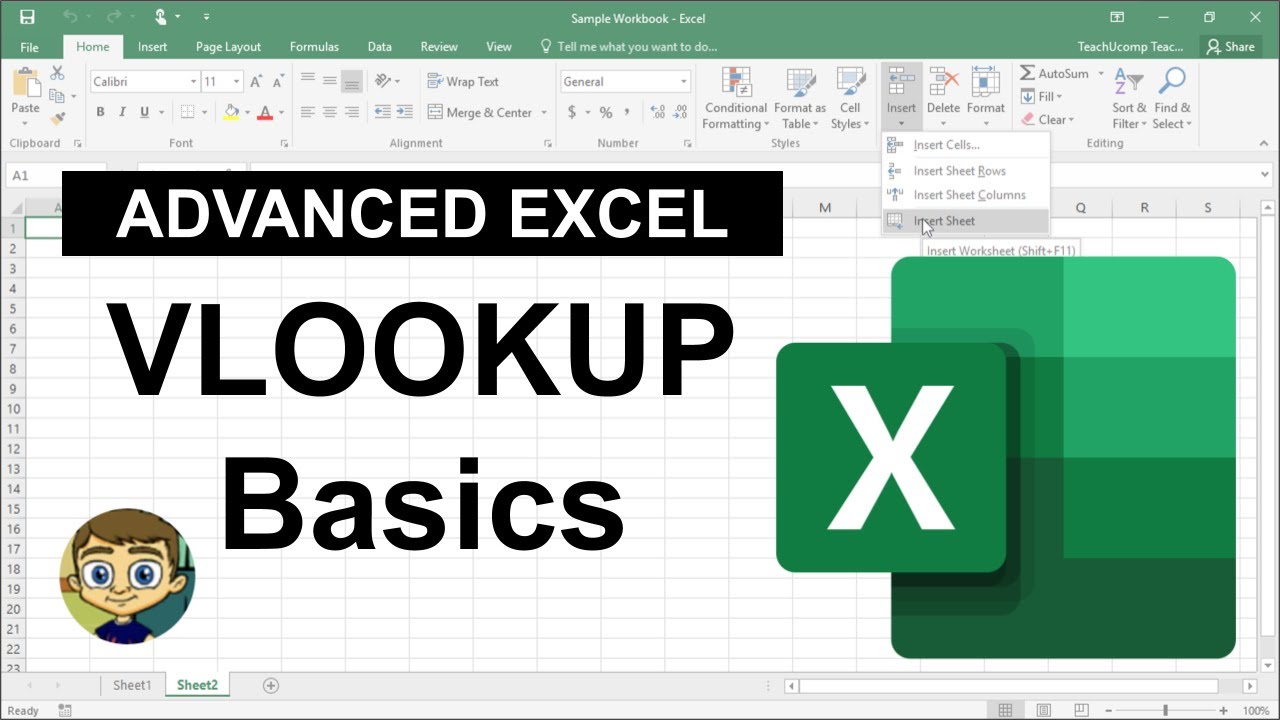Switch to the Sheet1 worksheet tab
Viewport: 1280px width, 720px height.
132,685
